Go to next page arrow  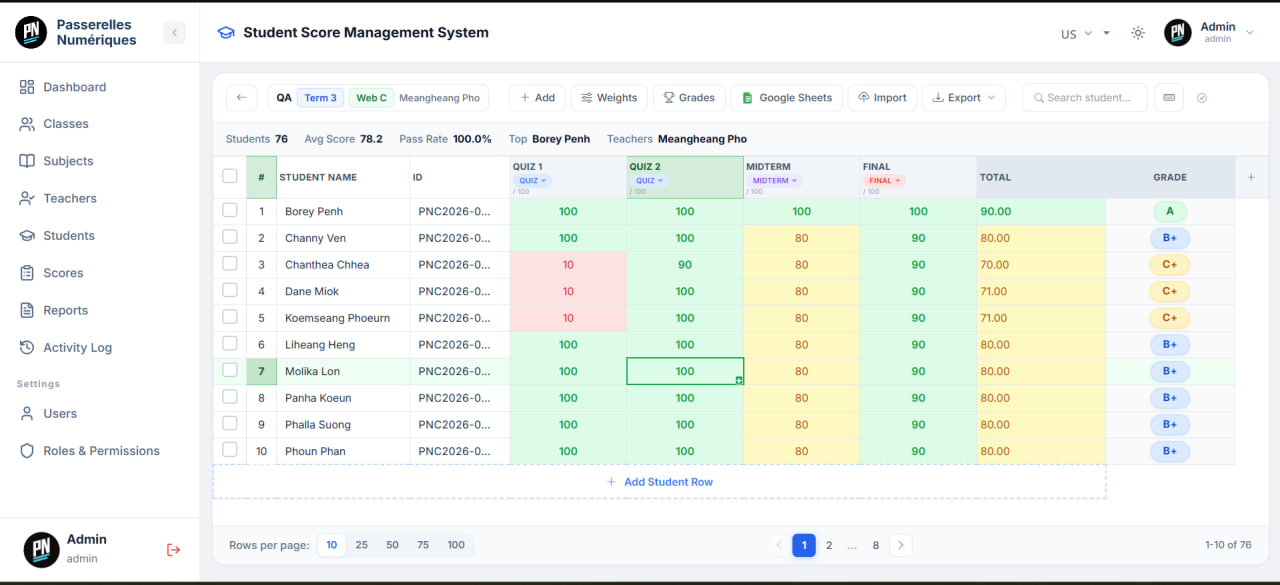[900, 545]
